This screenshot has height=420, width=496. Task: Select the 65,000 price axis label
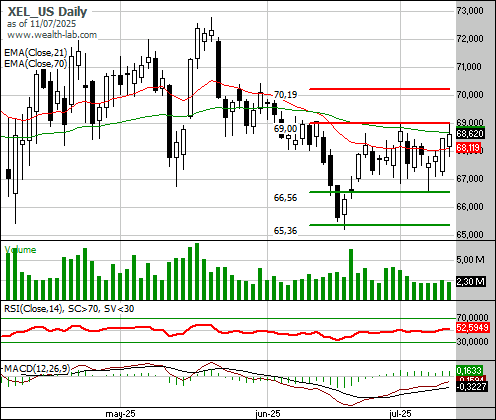(x=470, y=235)
